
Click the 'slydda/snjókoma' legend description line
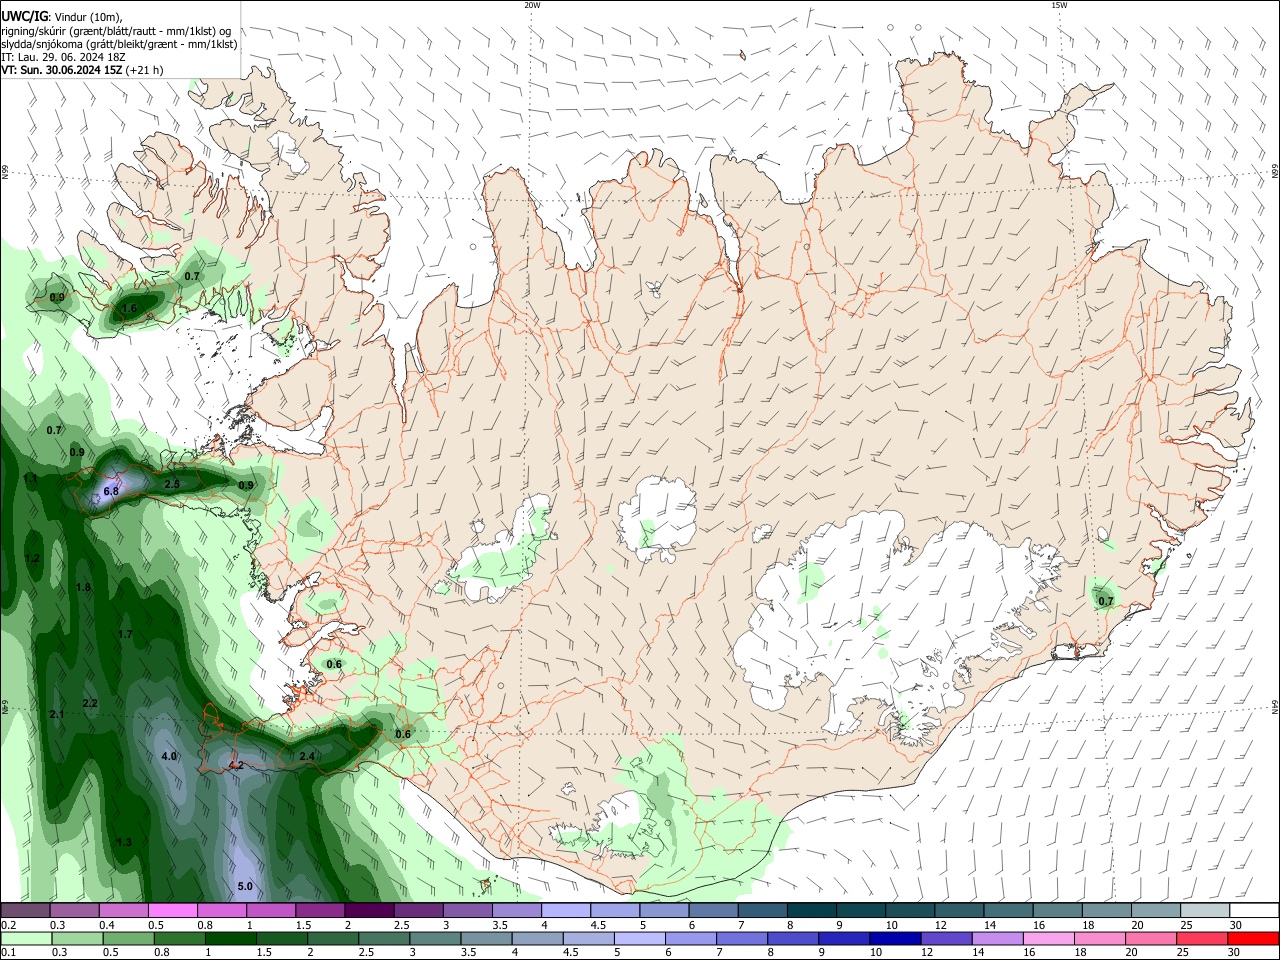tap(119, 44)
